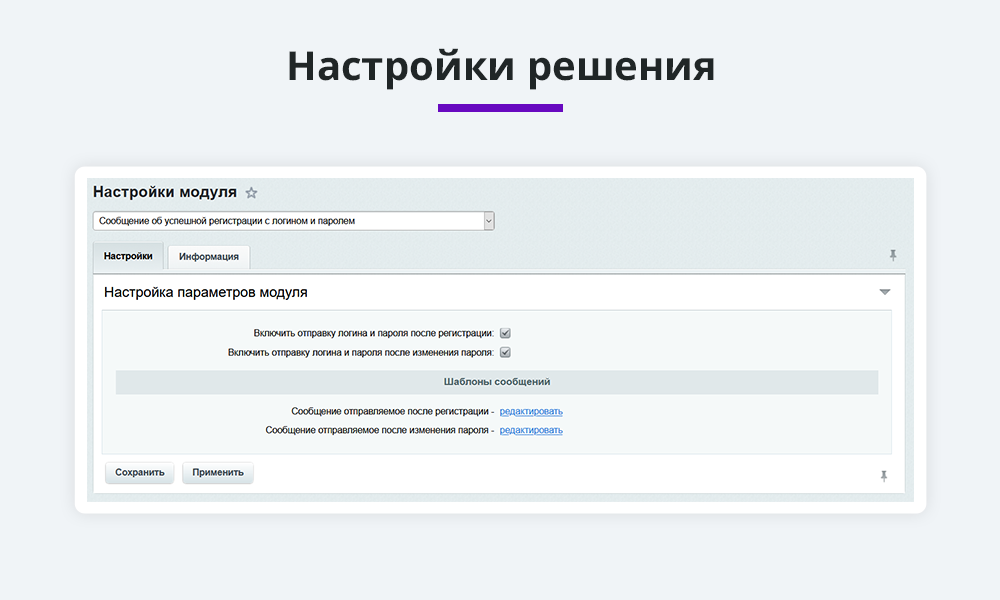
Task: Click the pin icon beside the Применить button
Action: 883,476
